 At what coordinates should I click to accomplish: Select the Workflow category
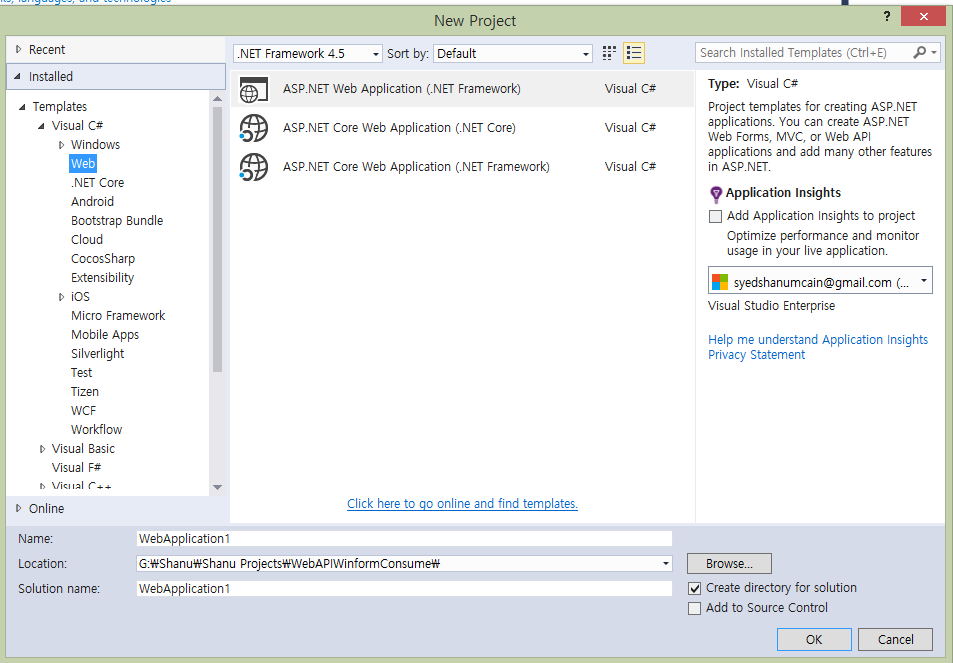coord(96,430)
